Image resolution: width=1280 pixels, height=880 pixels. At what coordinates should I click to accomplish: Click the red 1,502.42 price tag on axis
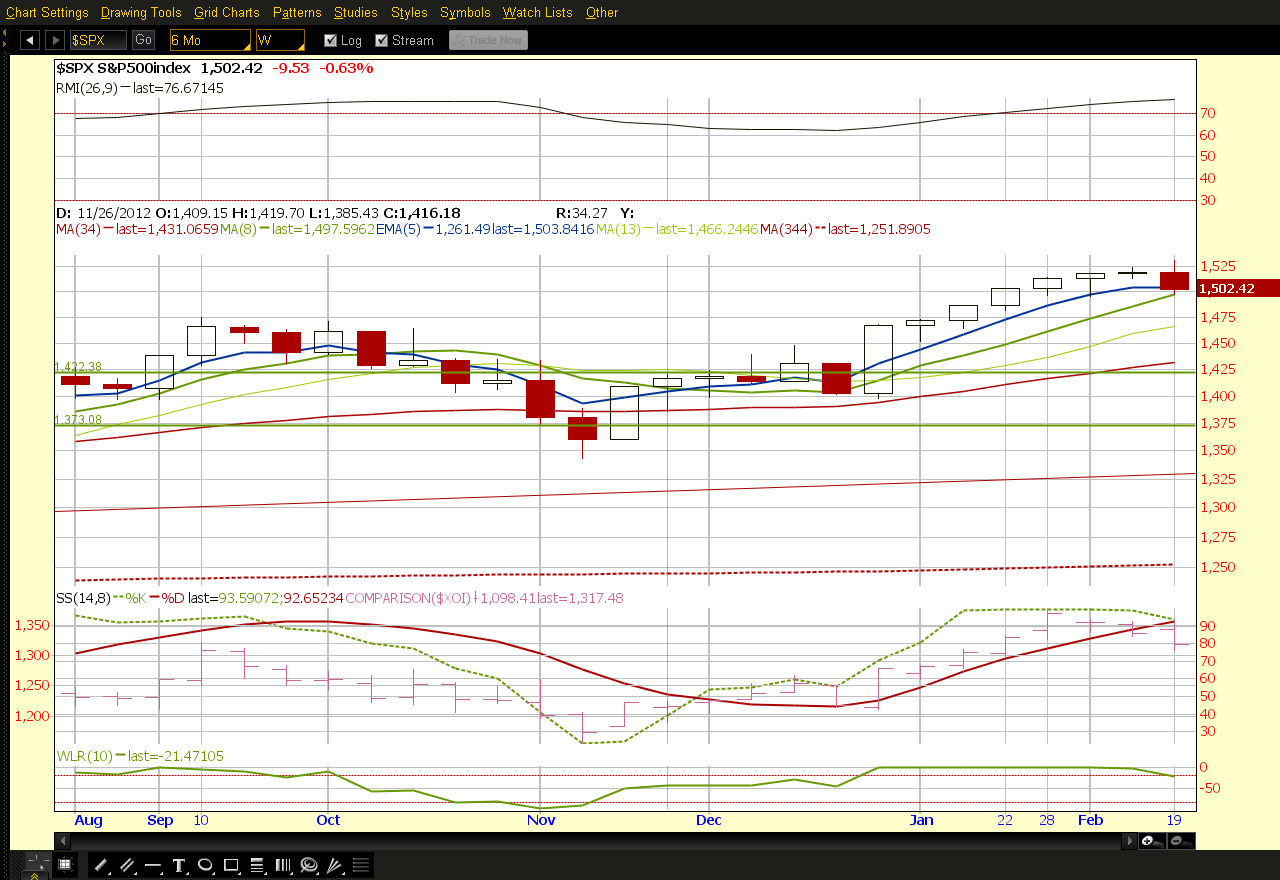click(x=1237, y=288)
